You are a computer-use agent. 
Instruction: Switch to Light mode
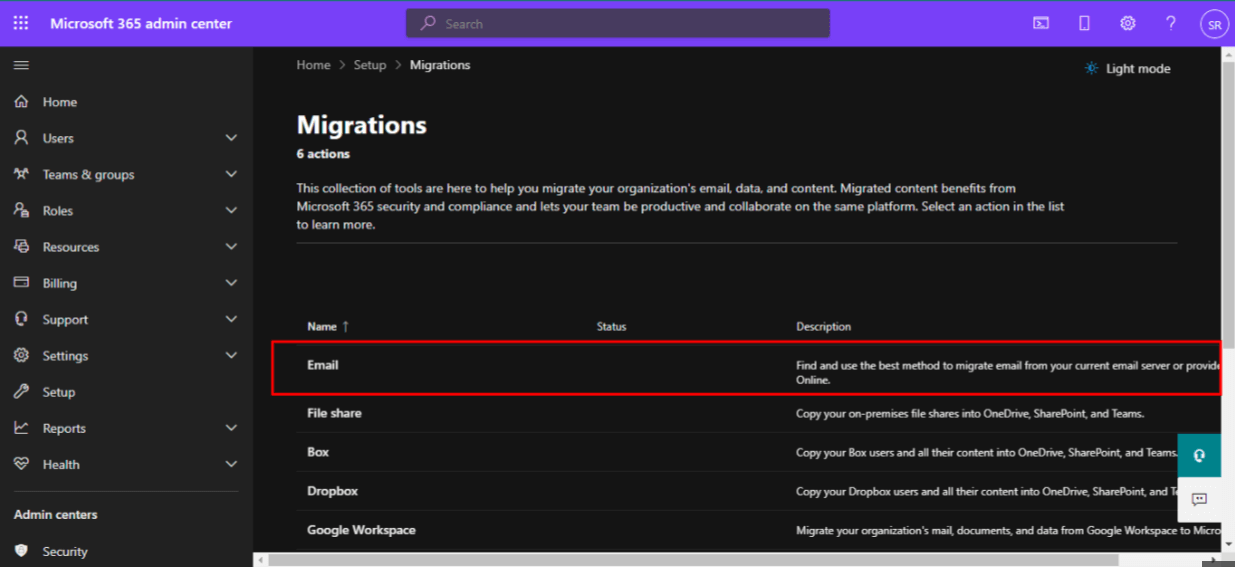tap(1127, 68)
